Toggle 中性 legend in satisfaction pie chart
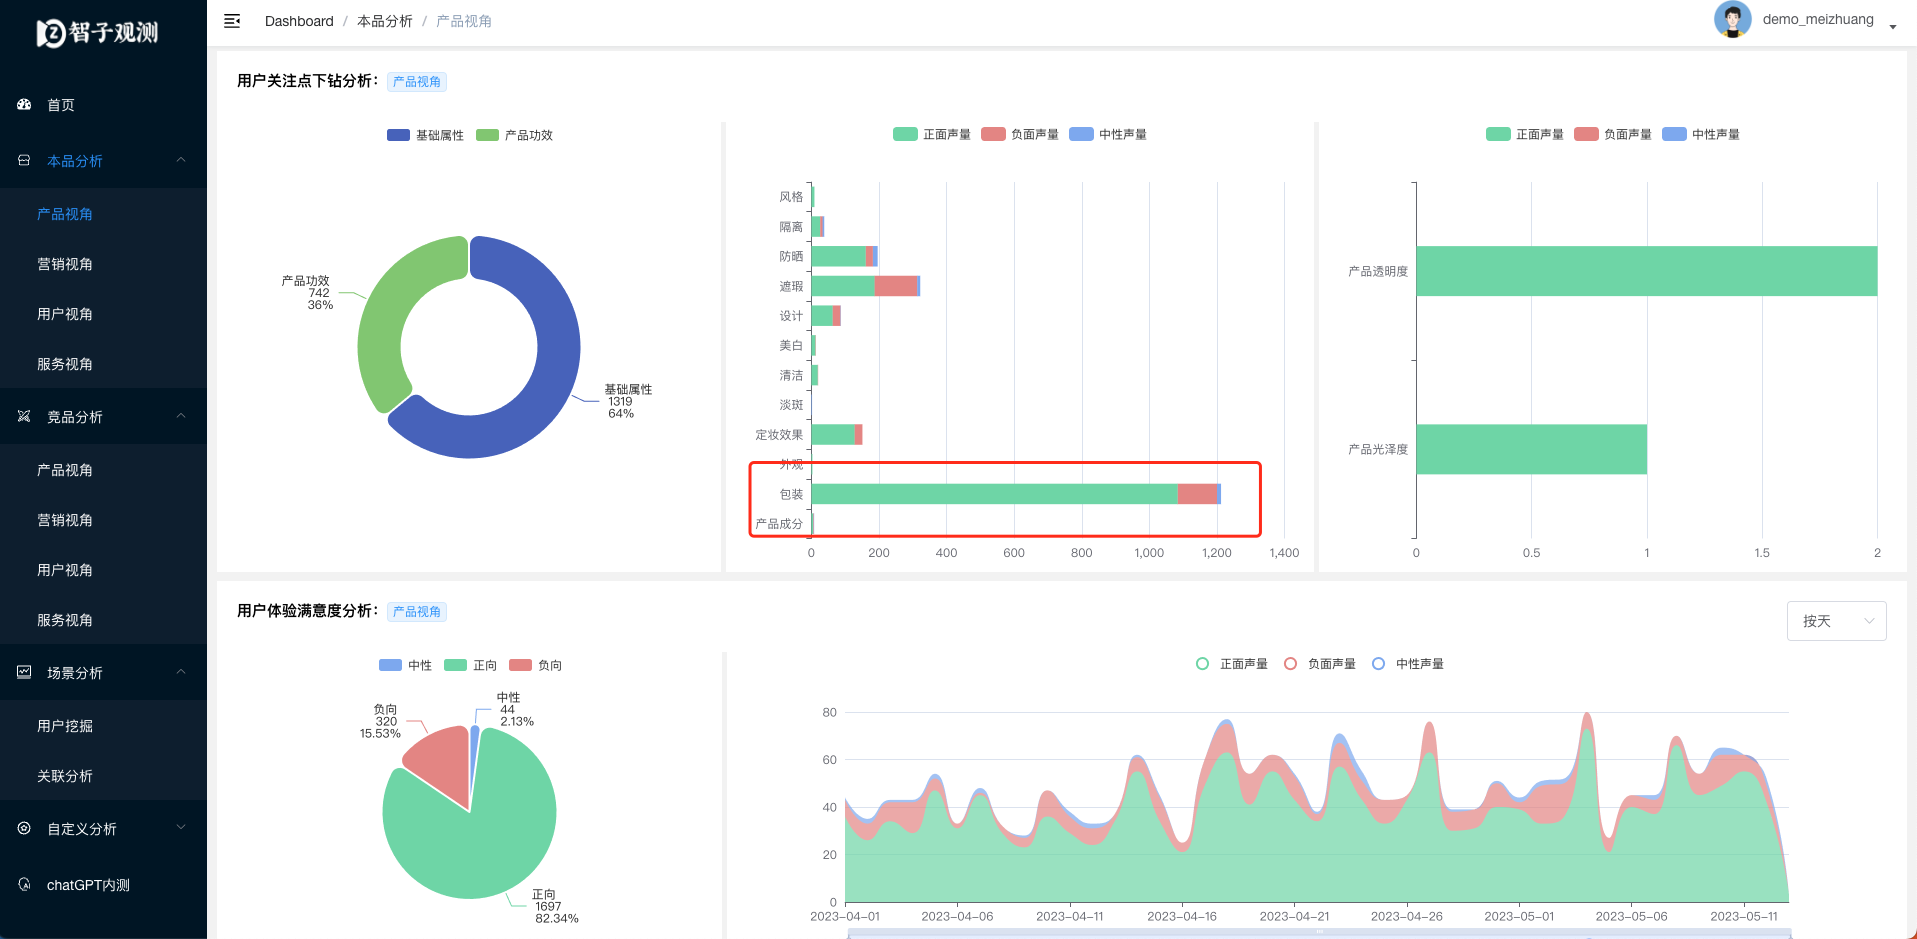 [x=406, y=665]
